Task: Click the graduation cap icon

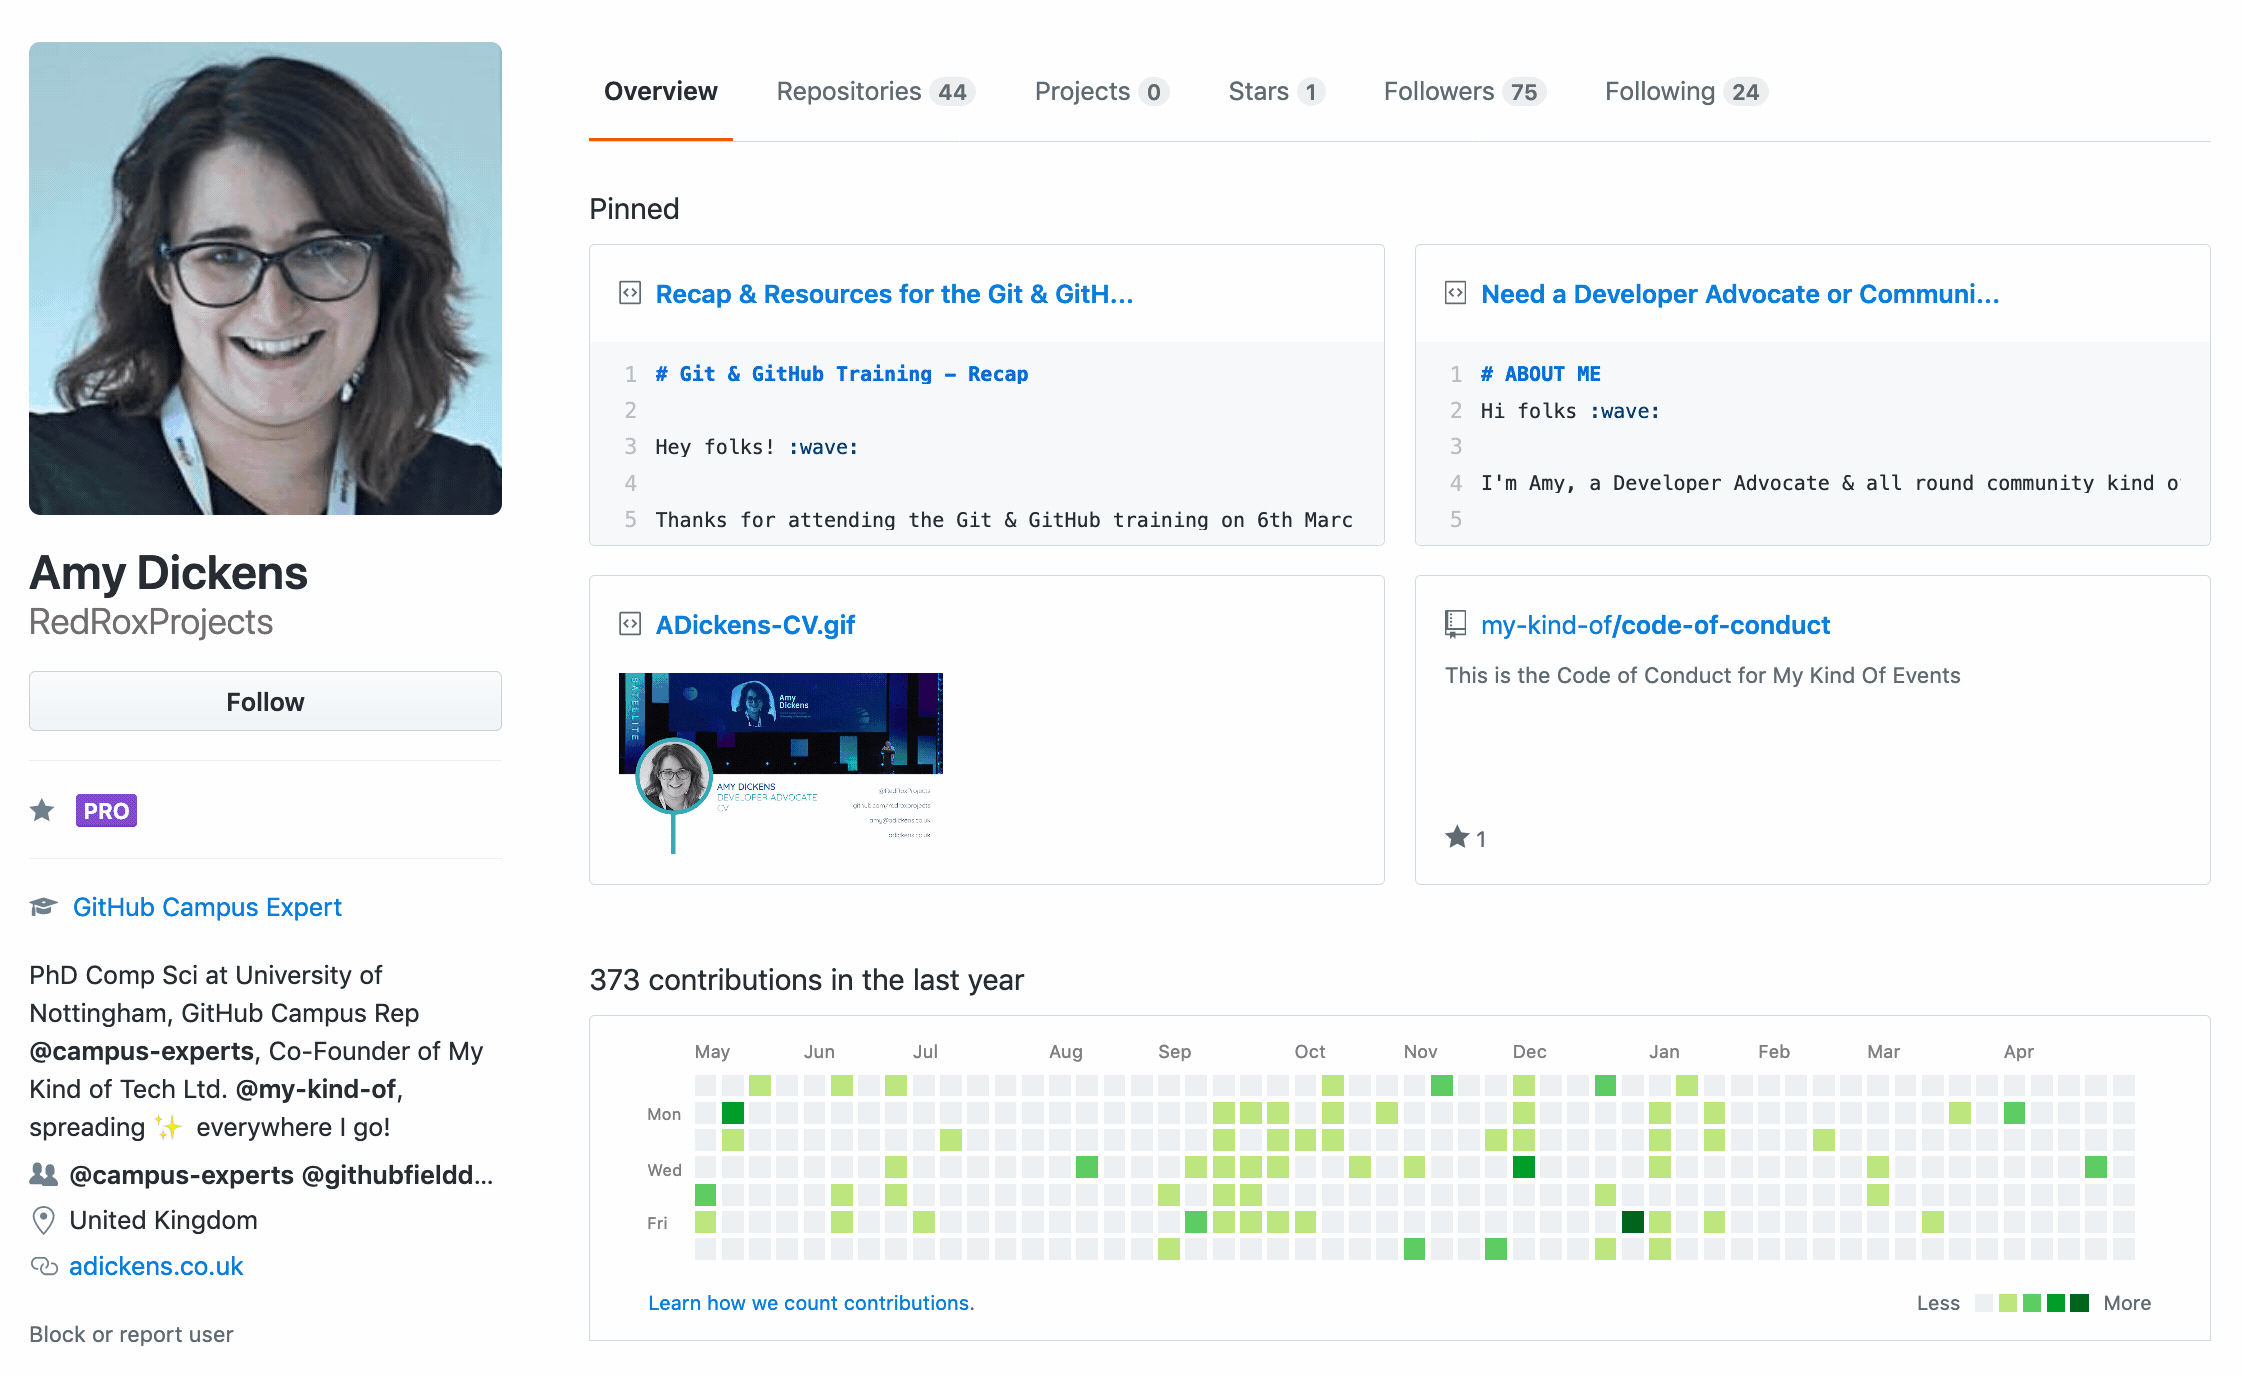Action: 43,907
